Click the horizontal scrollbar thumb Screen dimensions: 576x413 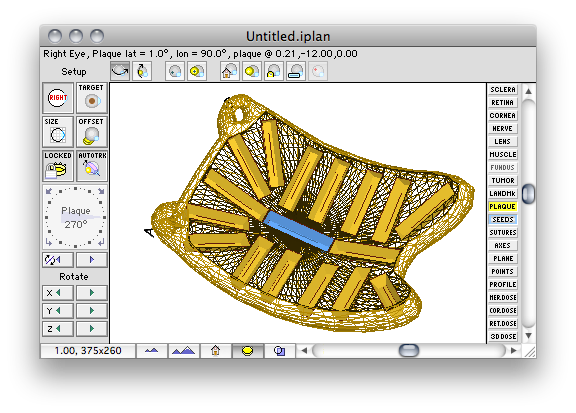click(x=409, y=351)
